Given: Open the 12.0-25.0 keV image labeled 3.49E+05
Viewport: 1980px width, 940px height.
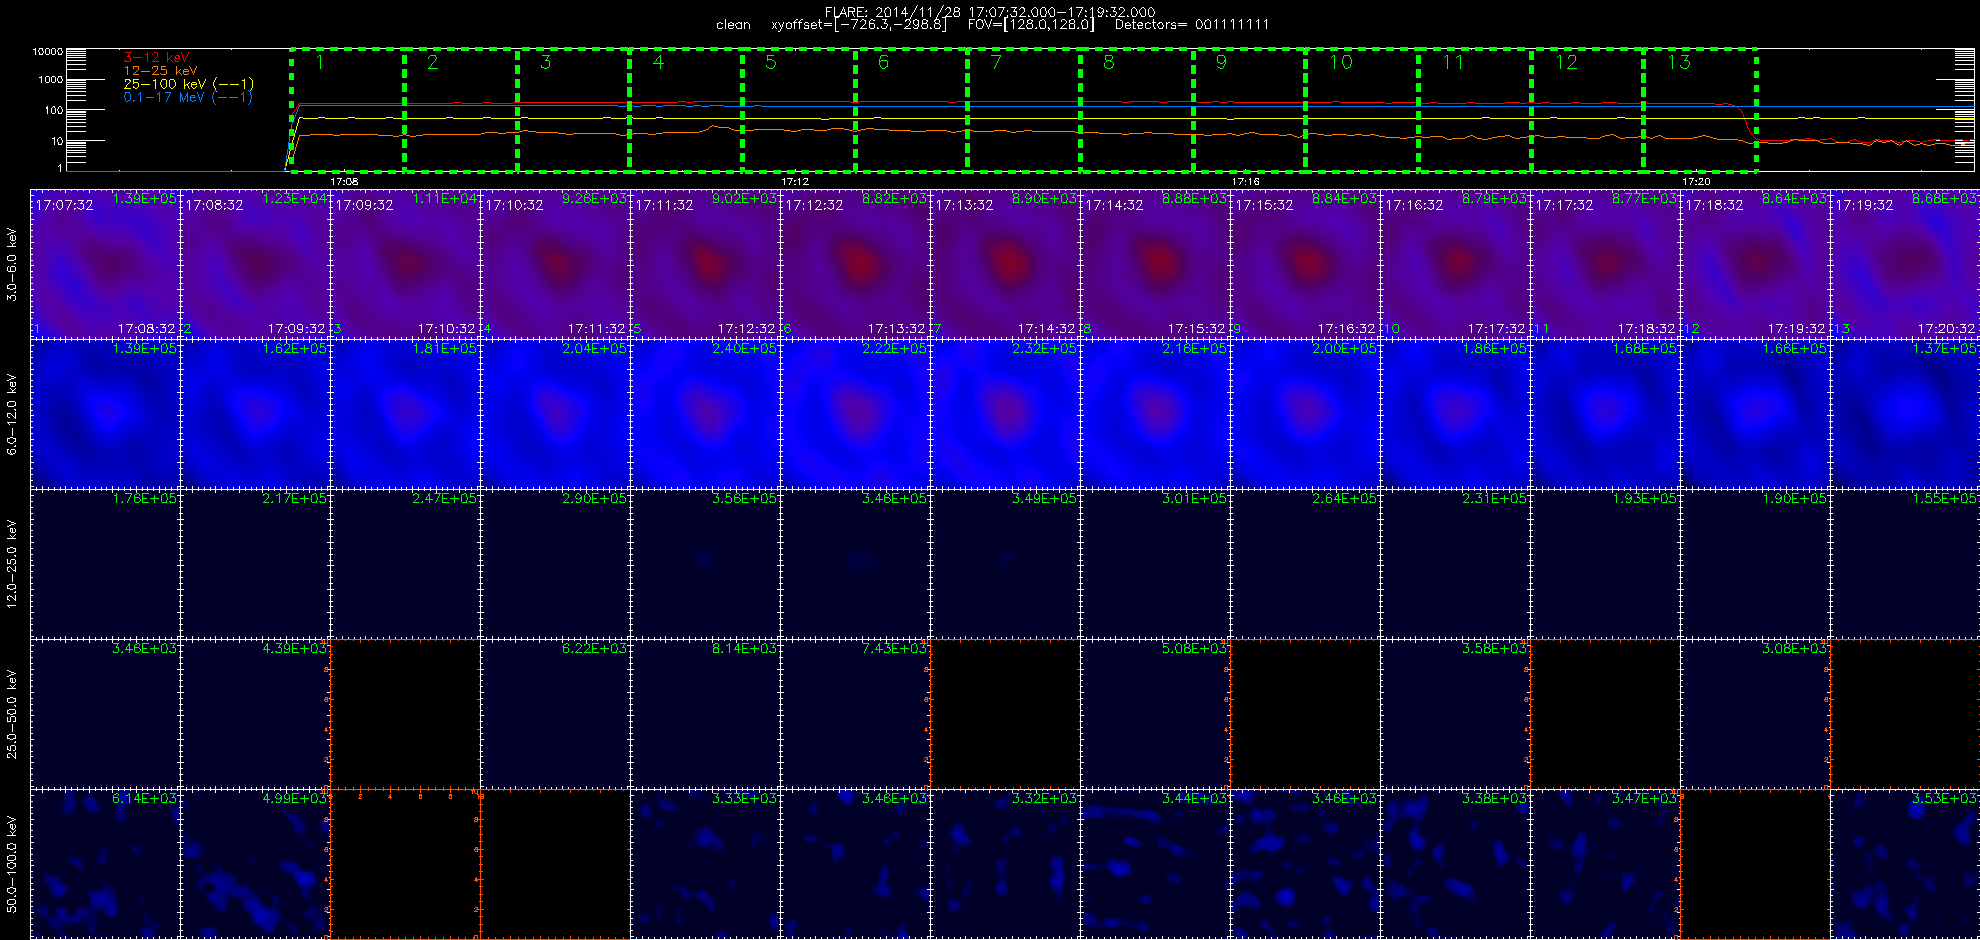Looking at the screenshot, I should pyautogui.click(x=1005, y=564).
